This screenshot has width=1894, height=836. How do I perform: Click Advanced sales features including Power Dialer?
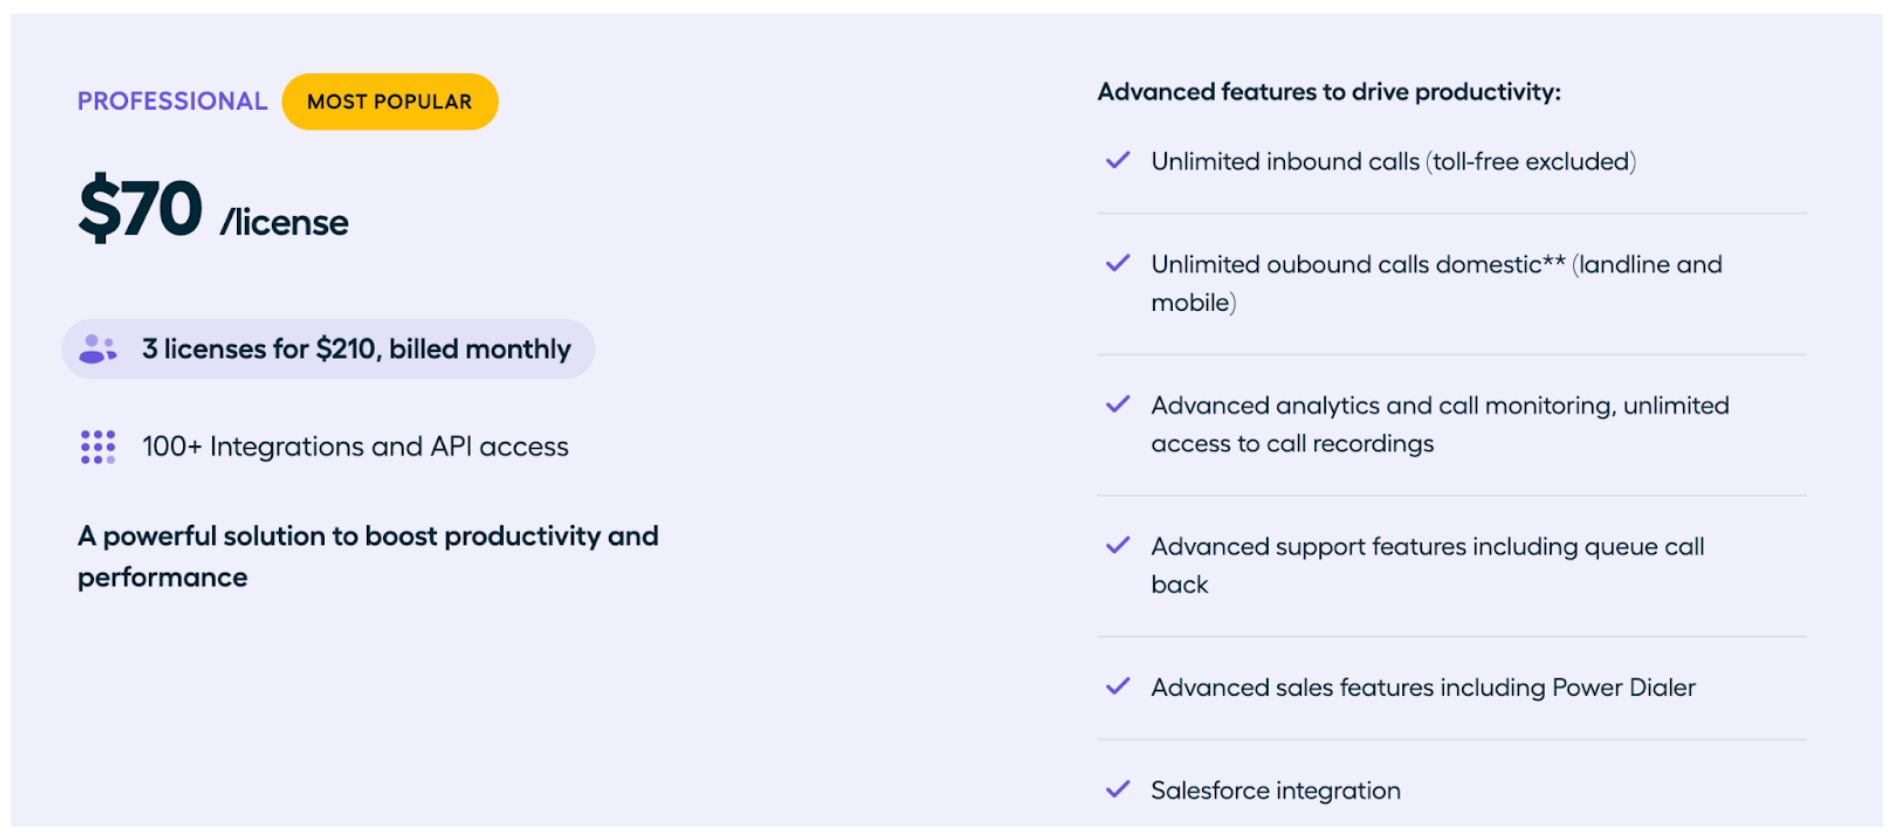click(x=1423, y=688)
